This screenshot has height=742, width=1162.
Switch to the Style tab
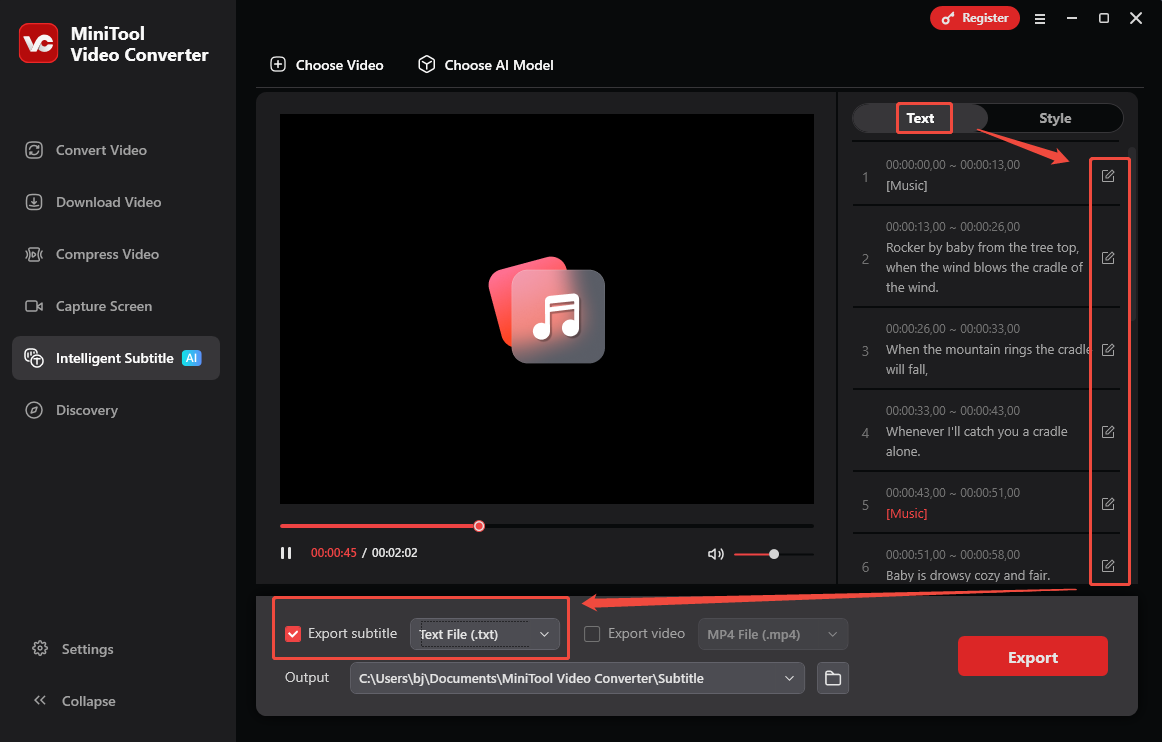pyautogui.click(x=1054, y=117)
